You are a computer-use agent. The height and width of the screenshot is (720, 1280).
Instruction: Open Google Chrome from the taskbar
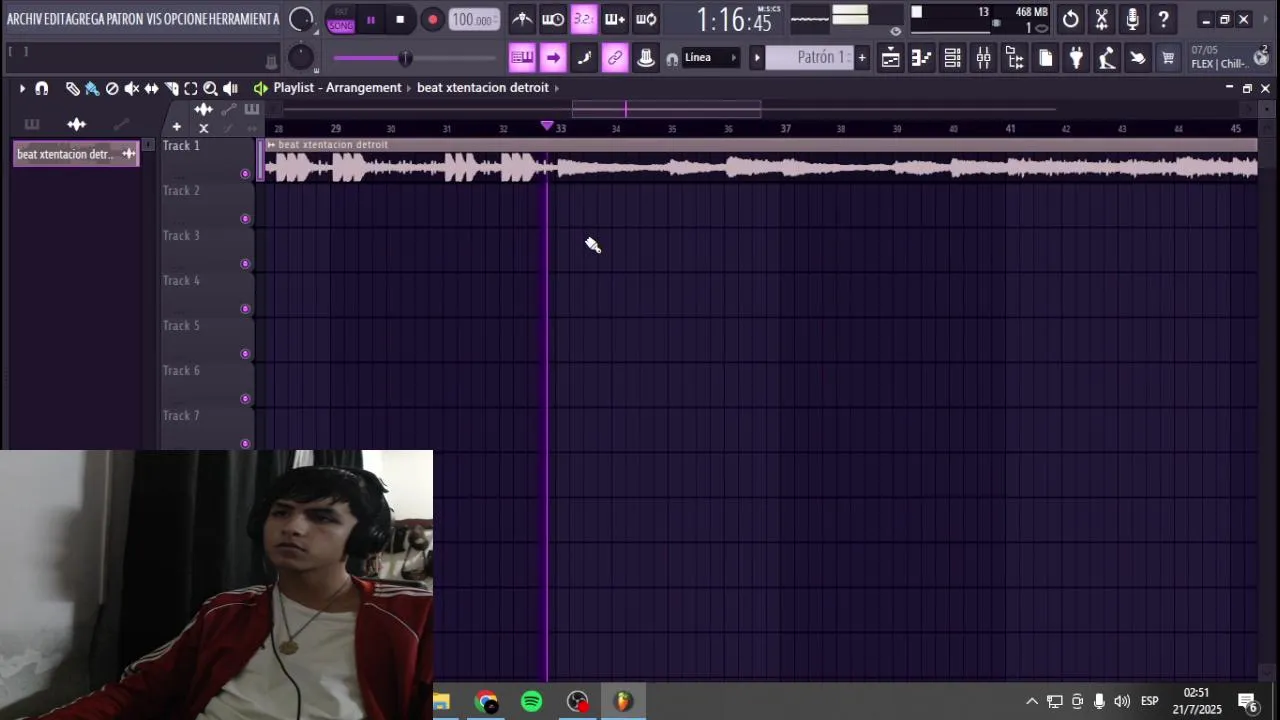487,702
